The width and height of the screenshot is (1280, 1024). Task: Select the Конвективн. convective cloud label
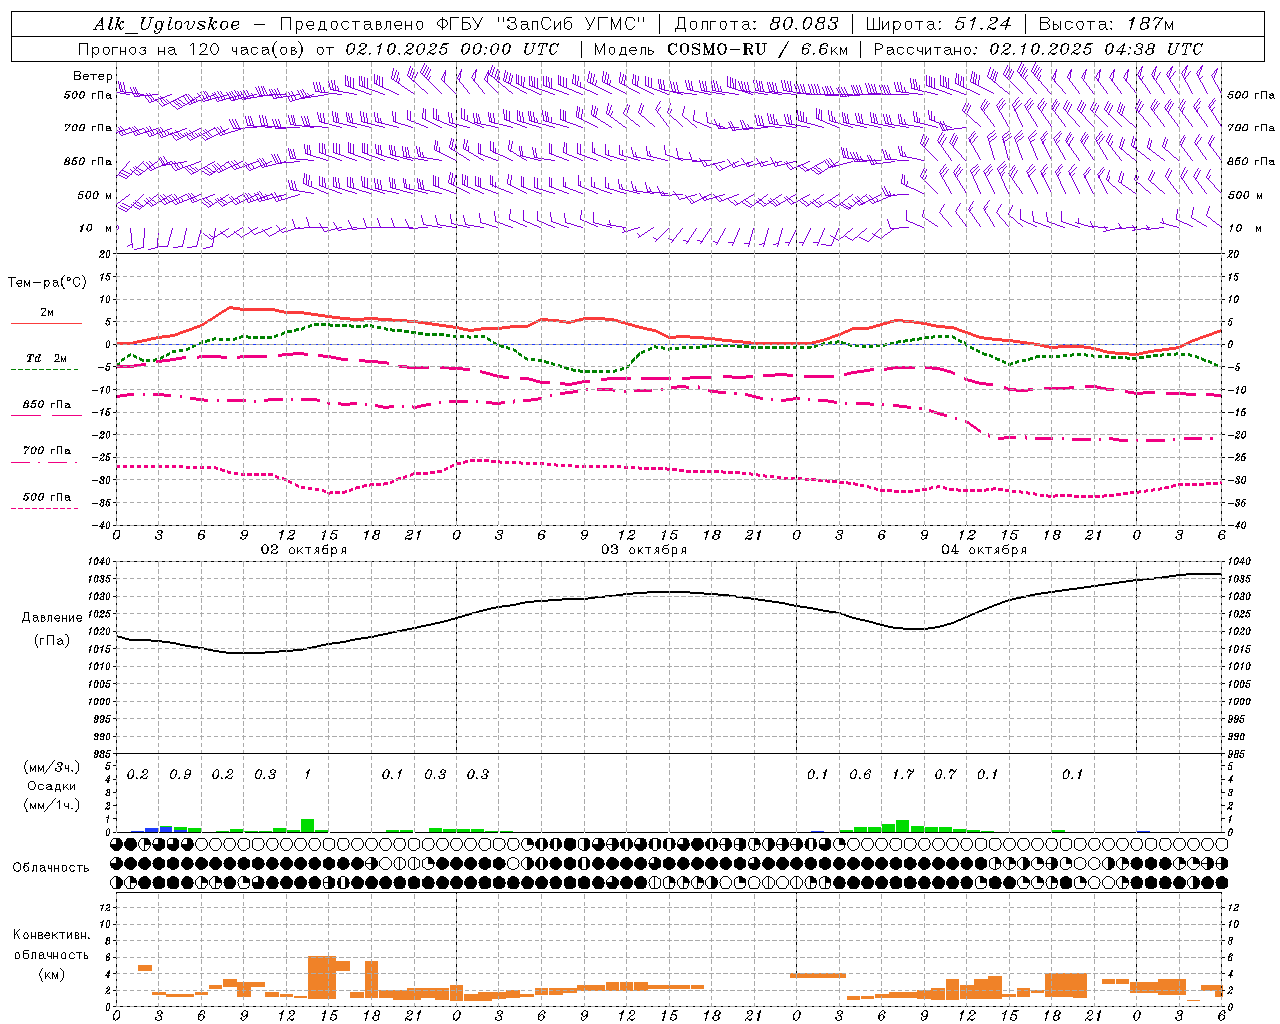pos(52,935)
